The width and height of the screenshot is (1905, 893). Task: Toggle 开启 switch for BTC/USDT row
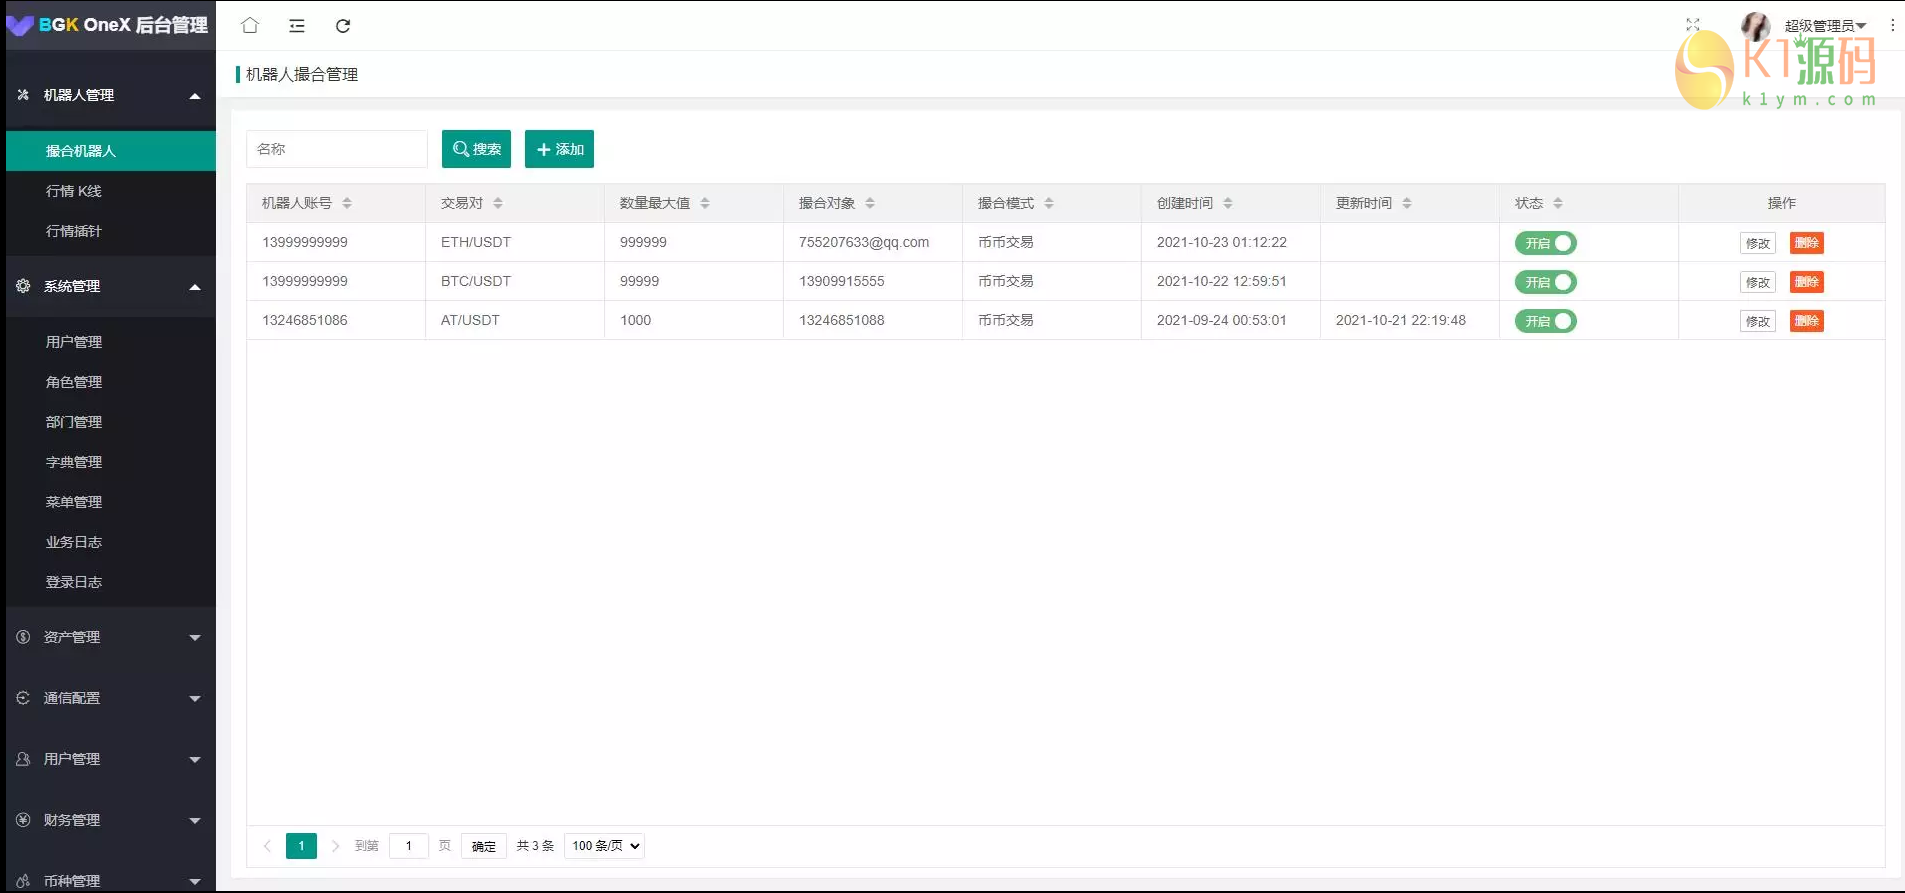tap(1545, 282)
